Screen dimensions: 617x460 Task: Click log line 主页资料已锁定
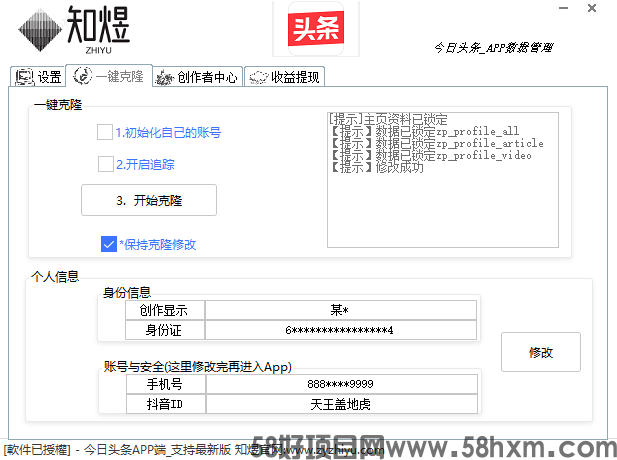388,119
